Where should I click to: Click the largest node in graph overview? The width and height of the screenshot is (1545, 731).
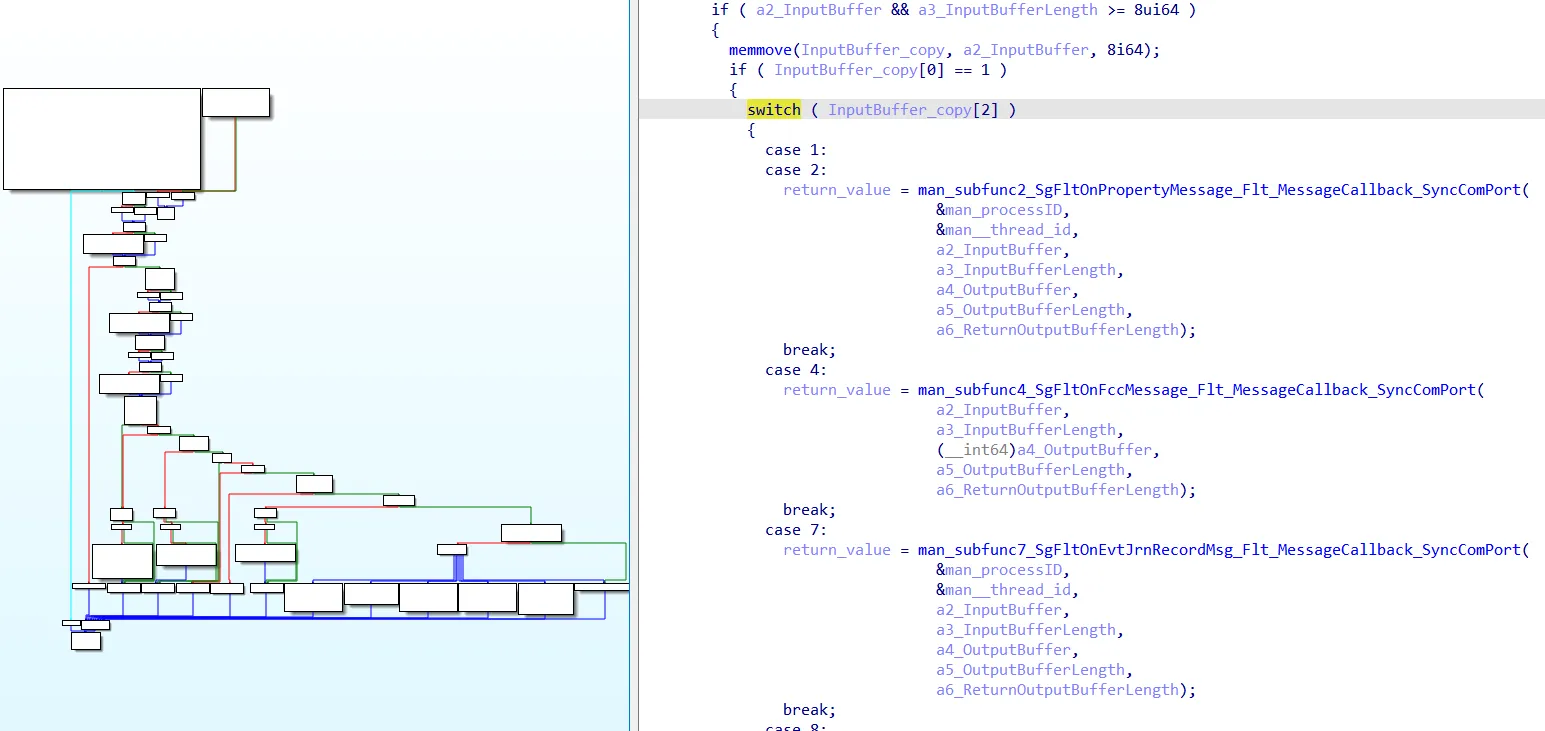pyautogui.click(x=102, y=139)
